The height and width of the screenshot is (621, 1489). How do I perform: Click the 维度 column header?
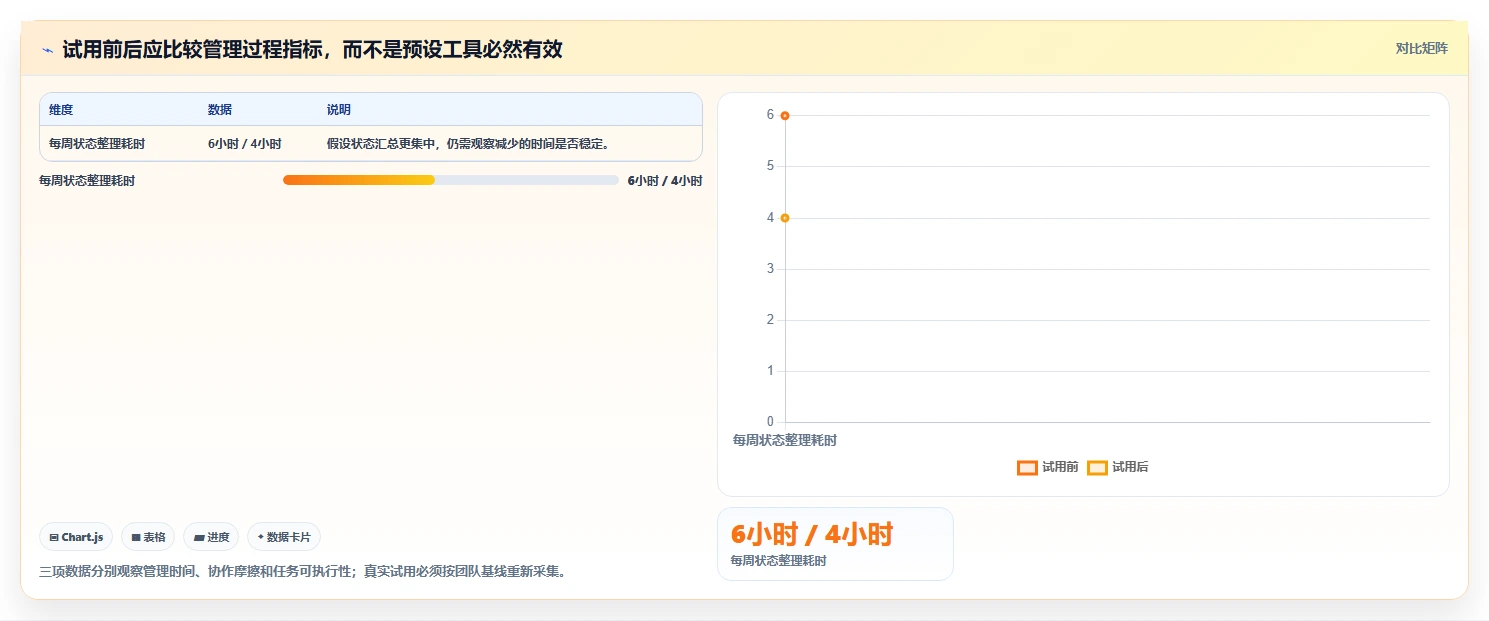[x=61, y=110]
